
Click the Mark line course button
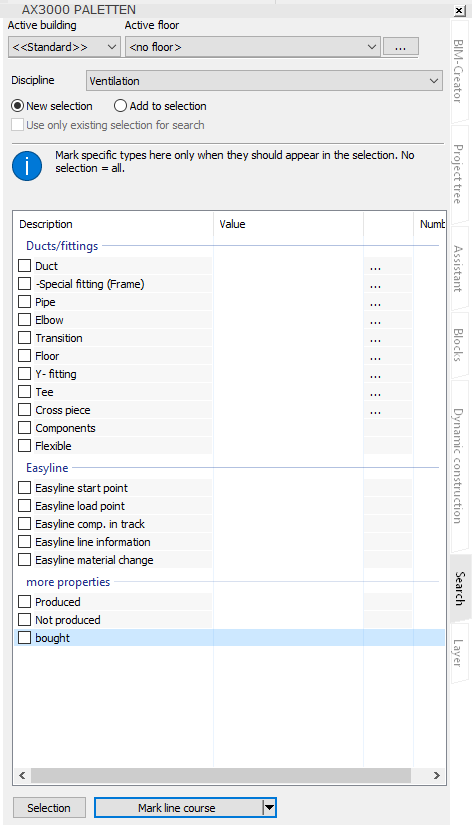[x=178, y=808]
